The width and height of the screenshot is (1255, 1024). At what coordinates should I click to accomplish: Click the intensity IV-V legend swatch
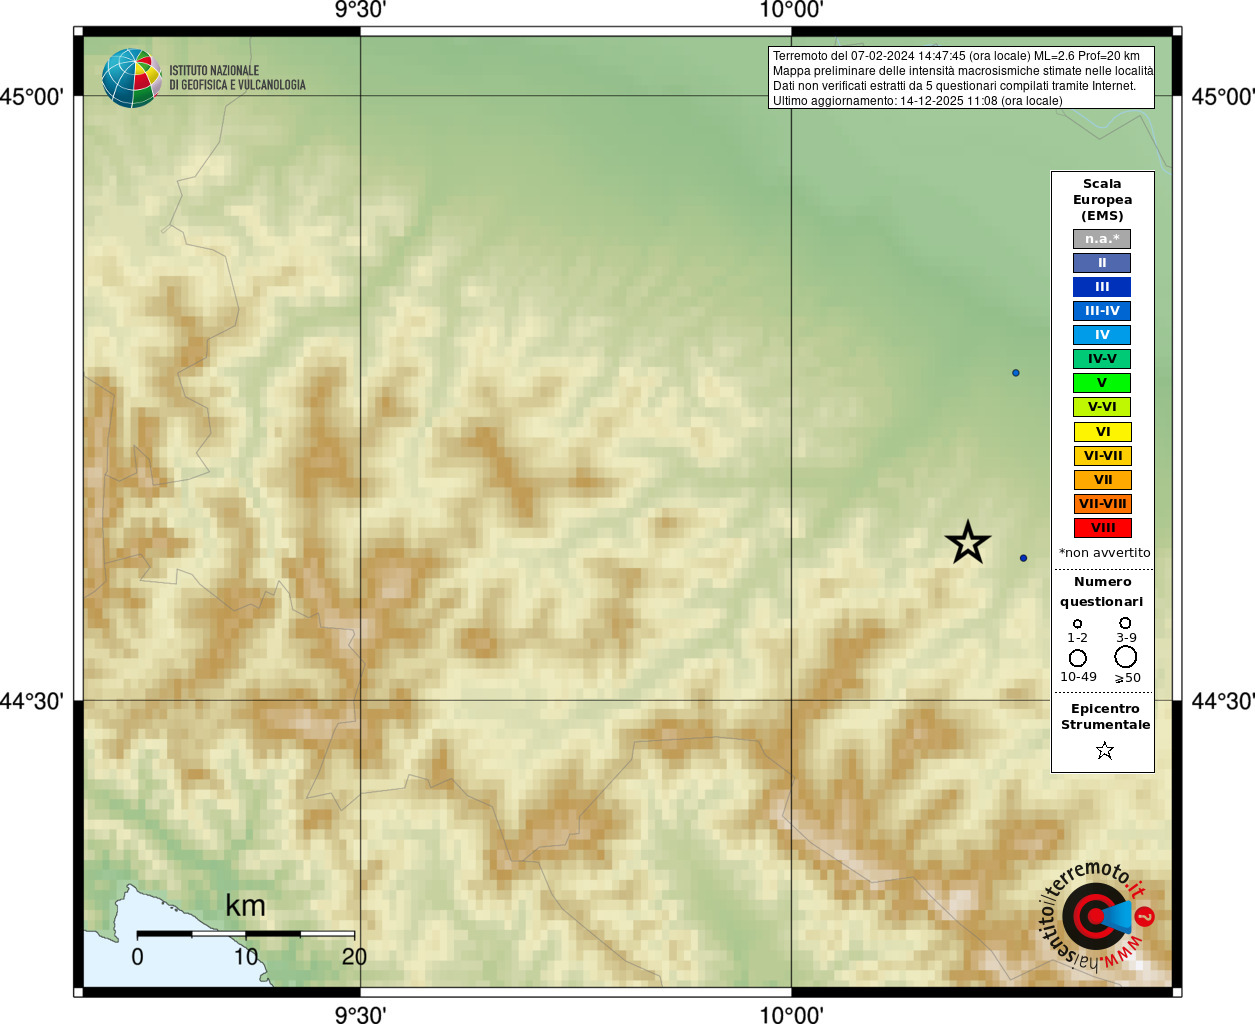pyautogui.click(x=1102, y=359)
